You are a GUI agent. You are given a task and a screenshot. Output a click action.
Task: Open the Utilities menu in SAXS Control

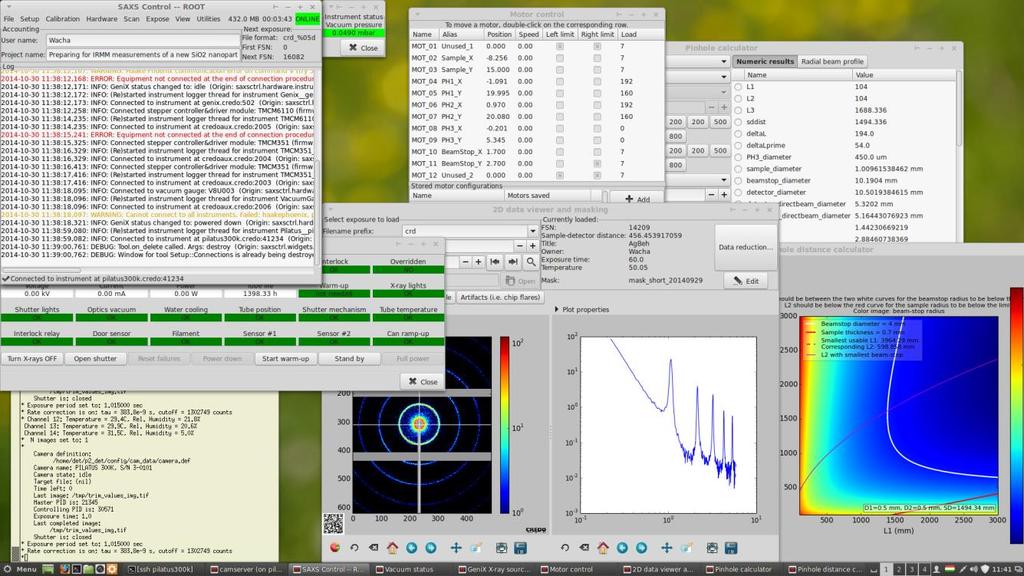click(x=208, y=19)
